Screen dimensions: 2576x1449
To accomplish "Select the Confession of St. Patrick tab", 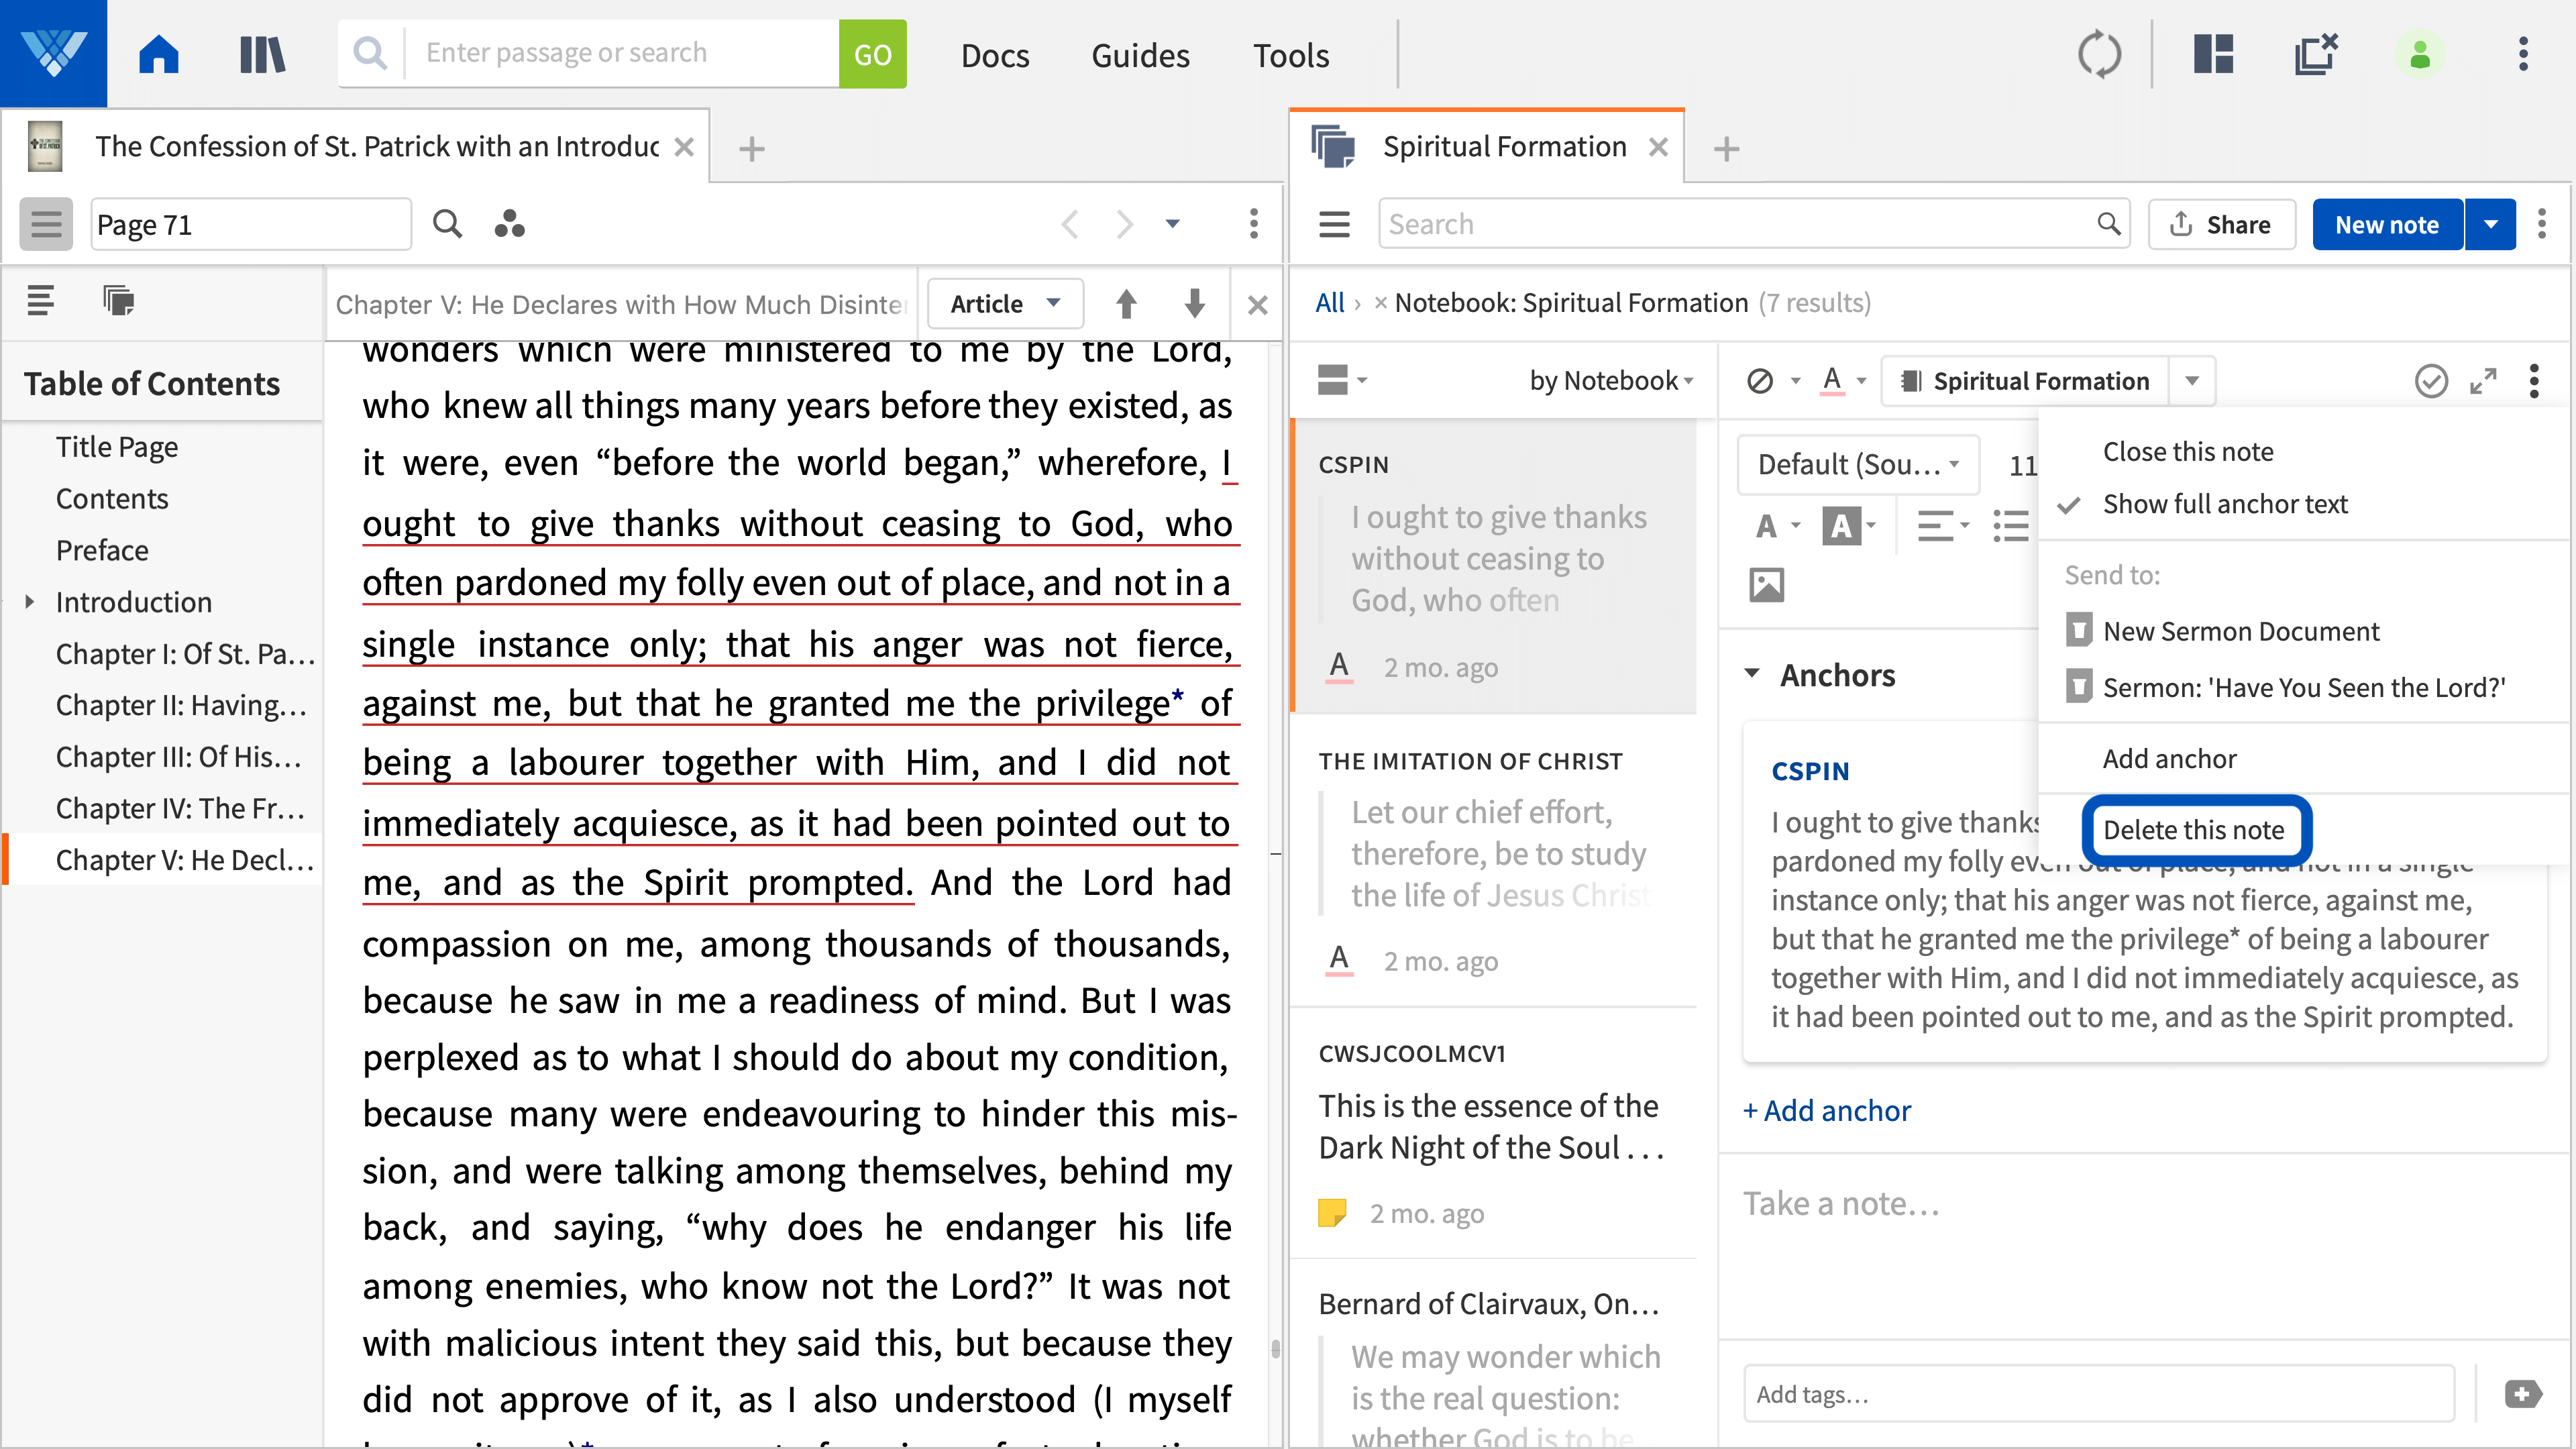I will [x=376, y=147].
